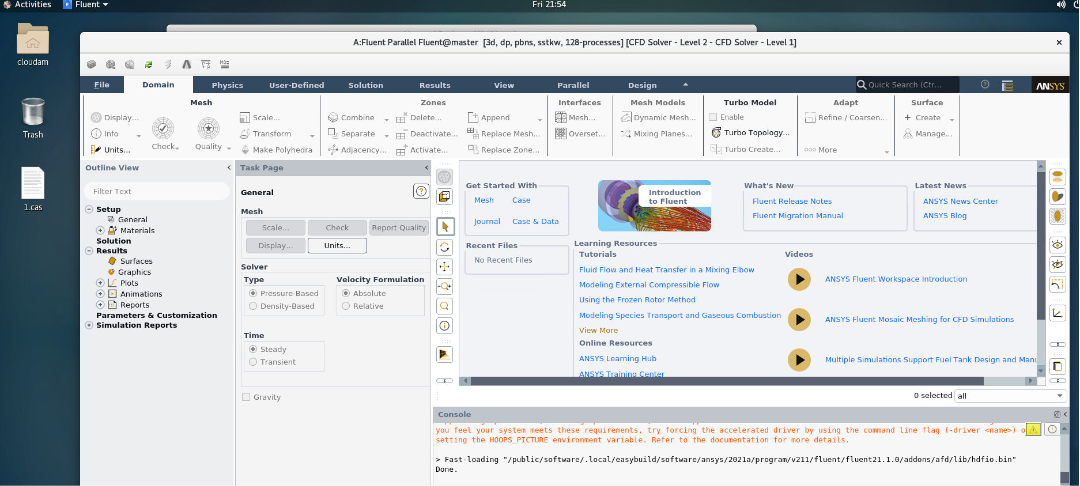The image size is (1080, 486).
Task: Click the yellow warning icon in console
Action: (1033, 429)
